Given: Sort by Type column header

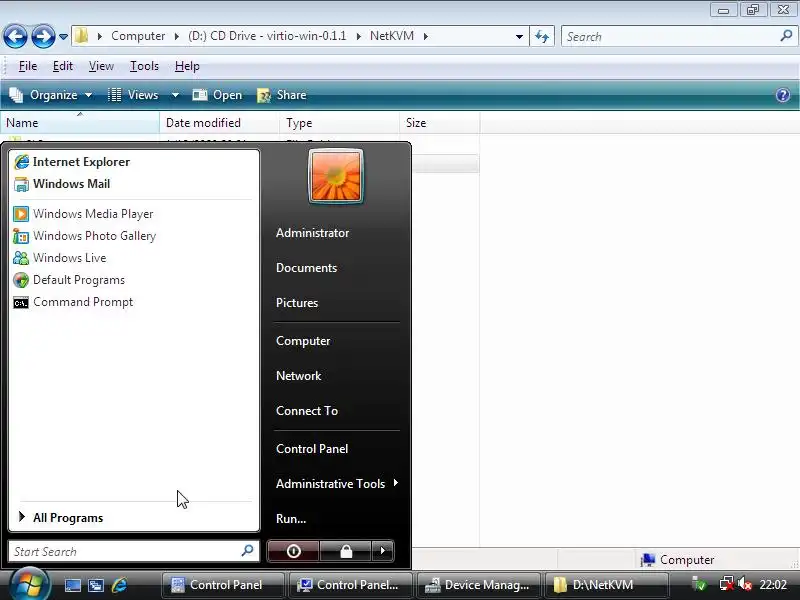Looking at the screenshot, I should click(339, 123).
